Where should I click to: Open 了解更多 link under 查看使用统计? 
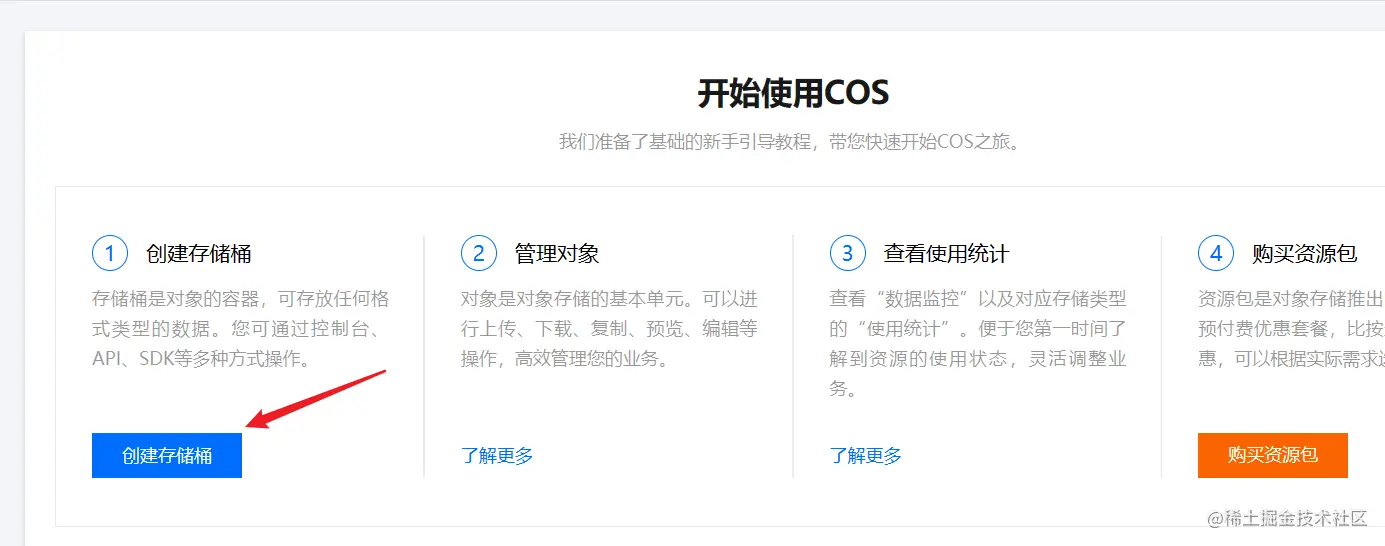point(866,456)
